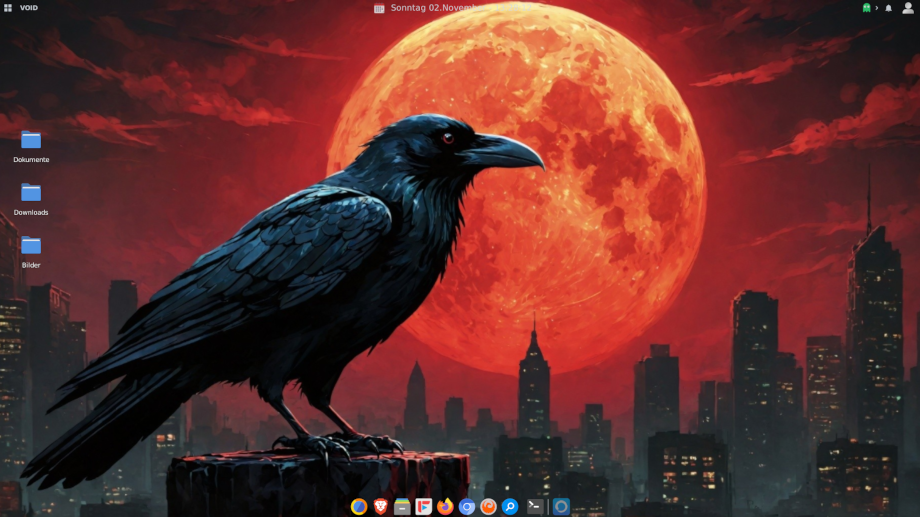
Task: Expand the system tray chevron arrow
Action: pyautogui.click(x=877, y=8)
